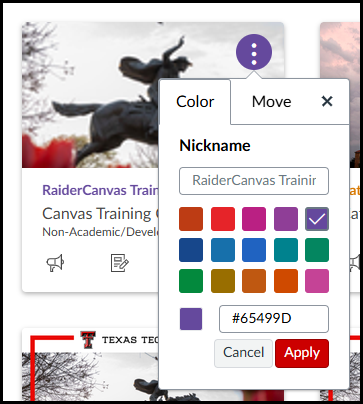
Task: Click the Non-Academic/Development term text
Action: pyautogui.click(x=100, y=232)
